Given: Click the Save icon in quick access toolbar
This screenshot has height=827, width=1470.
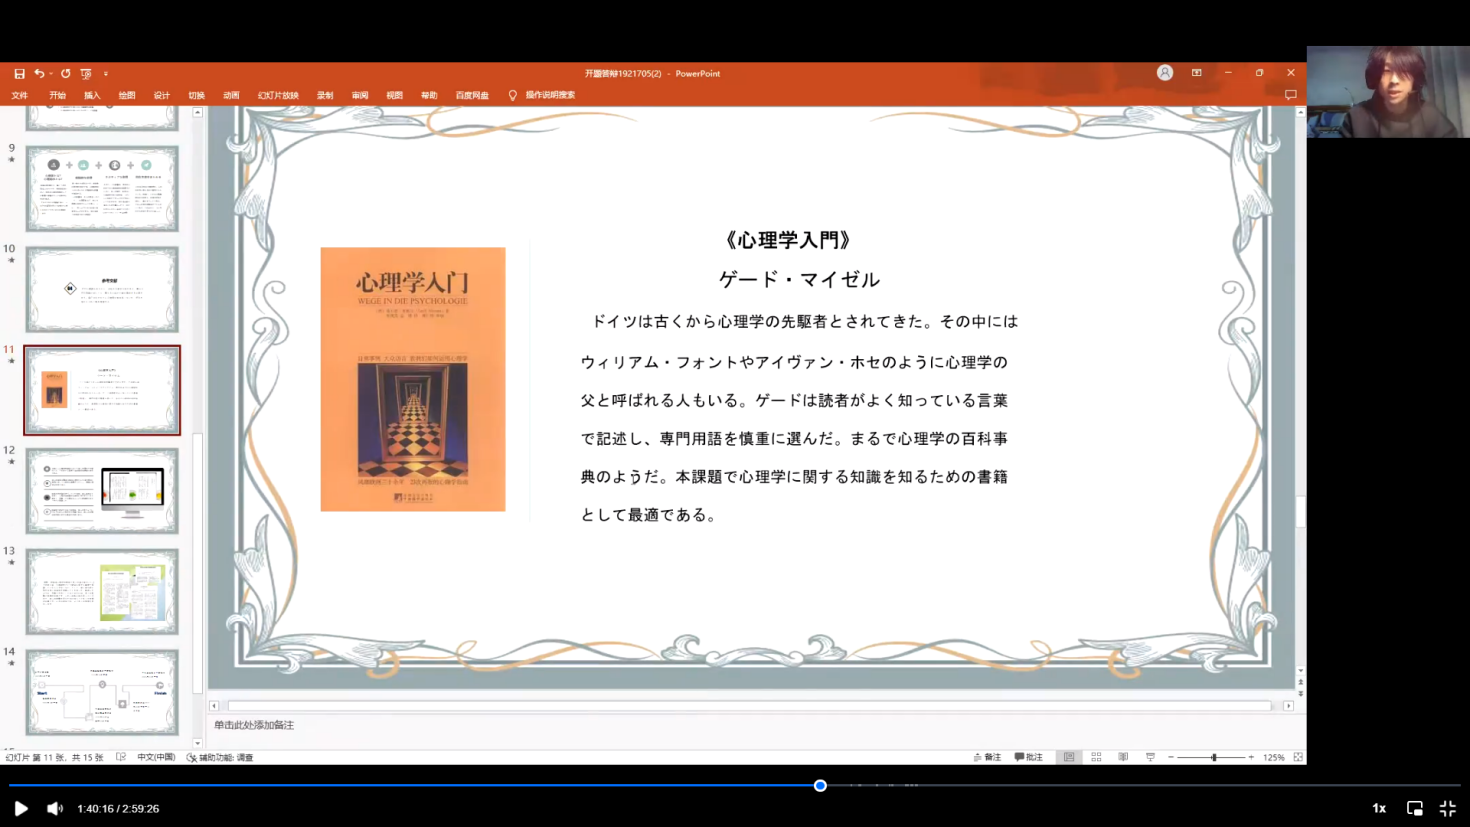Looking at the screenshot, I should point(19,73).
